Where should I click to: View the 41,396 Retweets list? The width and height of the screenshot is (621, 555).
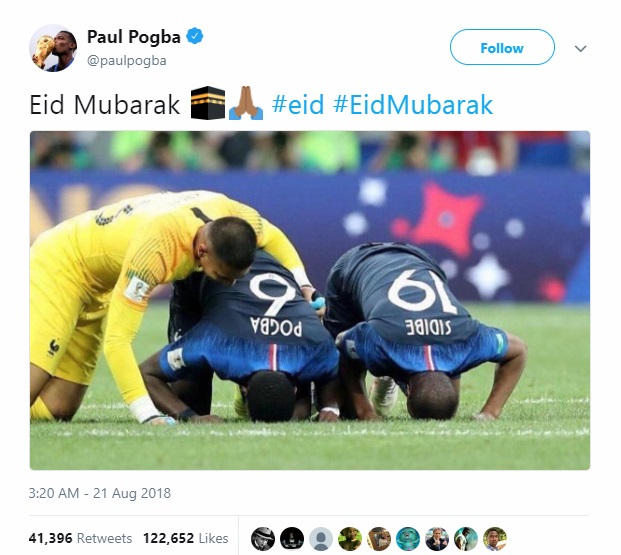(80, 538)
